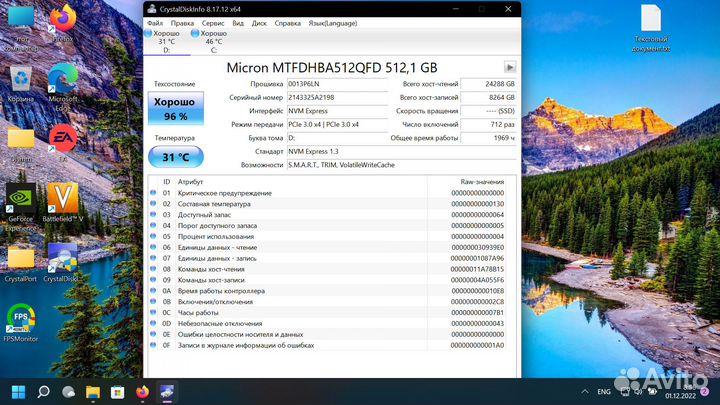Screen dimensions: 720x405
Task: Open the Язык(Language) menu
Action: pyautogui.click(x=332, y=23)
